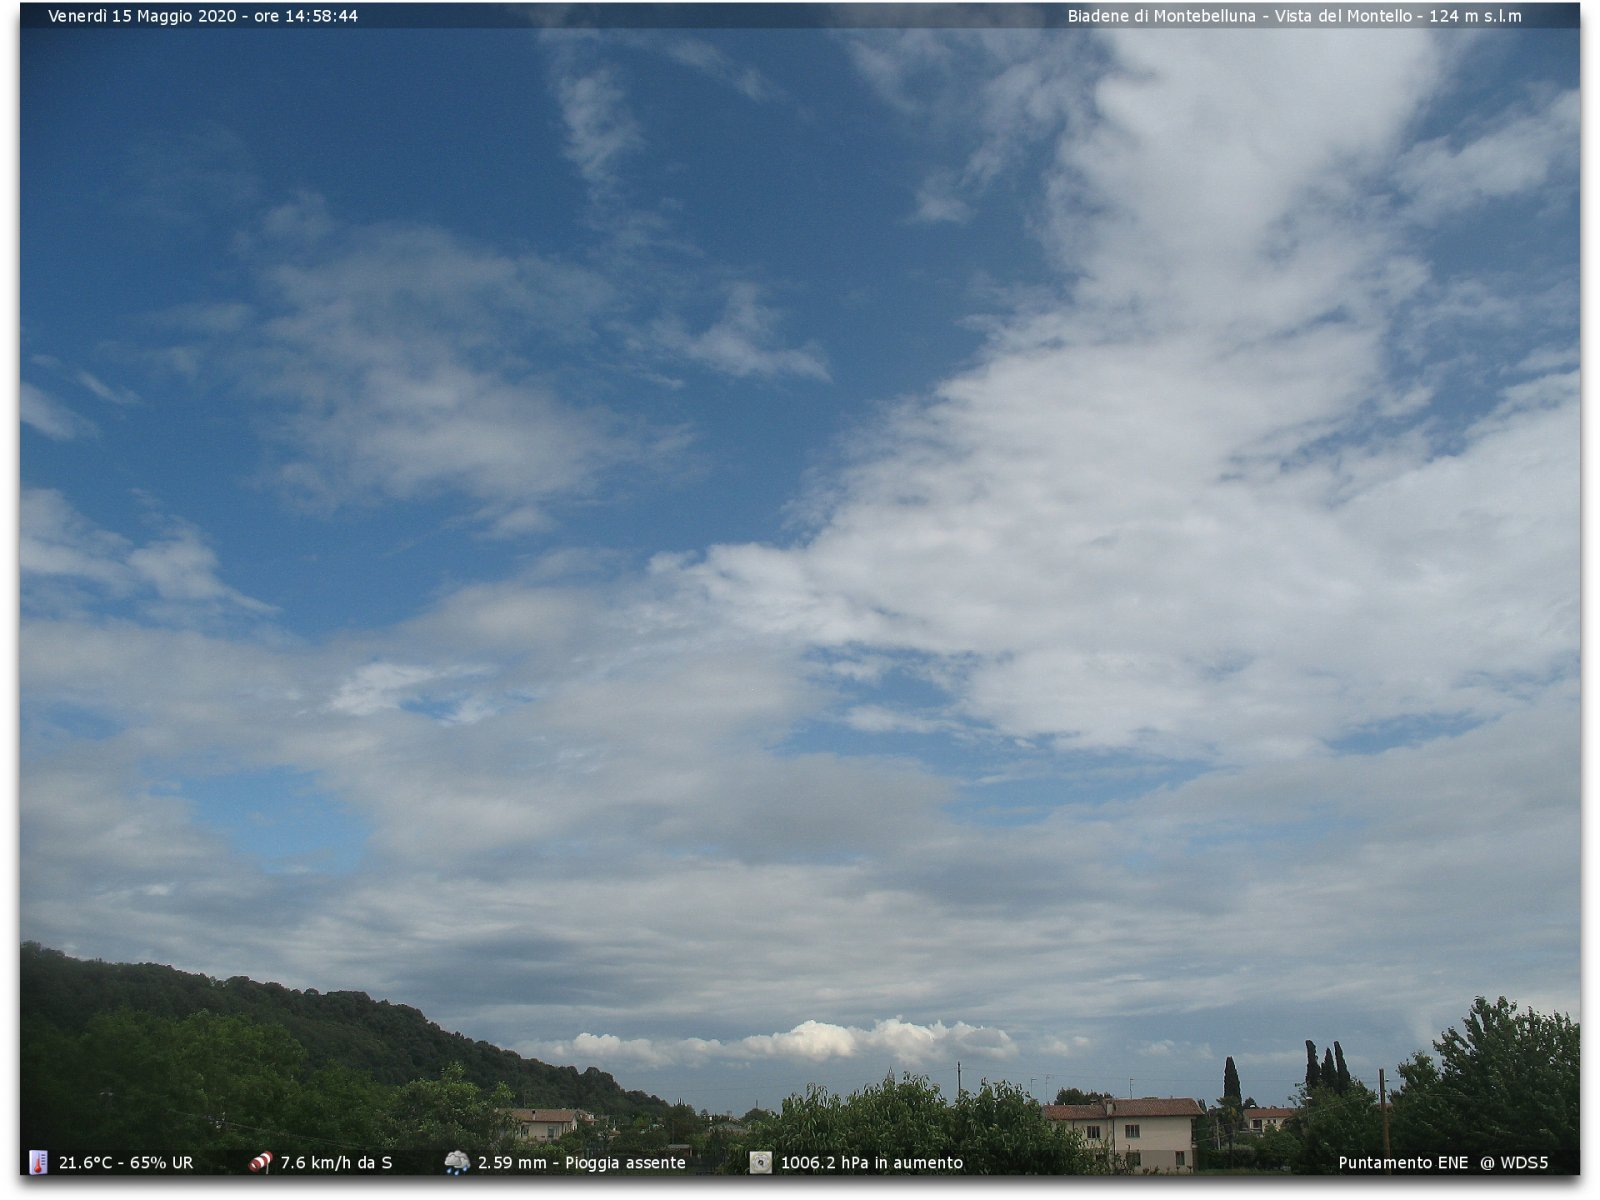The height and width of the screenshot is (1200, 1600).
Task: Click the temperature reading '21.6°C - 65% UR'
Action: coord(126,1163)
